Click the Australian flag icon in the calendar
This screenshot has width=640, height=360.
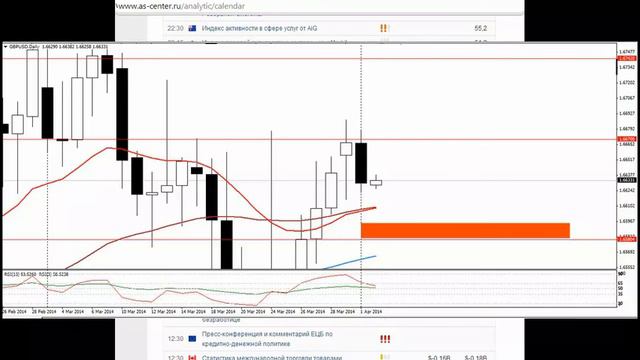pyautogui.click(x=192, y=28)
